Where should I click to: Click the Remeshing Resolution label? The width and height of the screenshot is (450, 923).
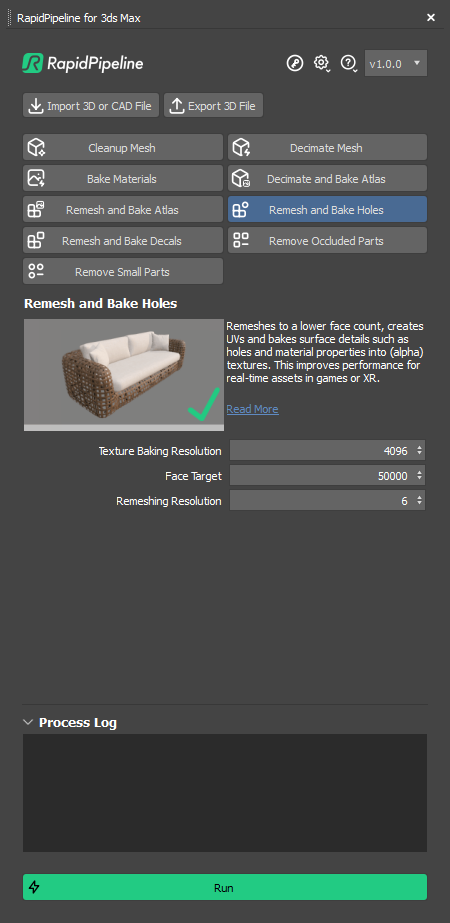169,501
